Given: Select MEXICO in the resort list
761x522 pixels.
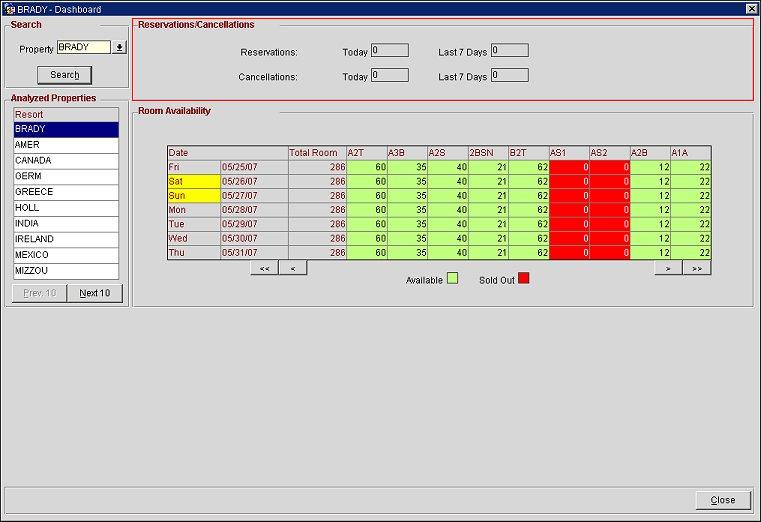Looking at the screenshot, I should coord(66,255).
